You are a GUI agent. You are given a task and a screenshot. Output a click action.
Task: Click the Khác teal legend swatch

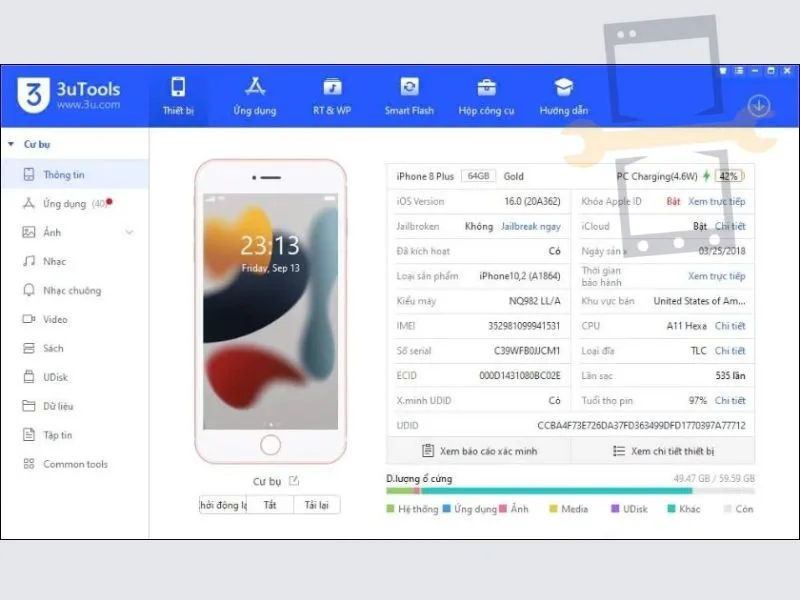[x=671, y=509]
